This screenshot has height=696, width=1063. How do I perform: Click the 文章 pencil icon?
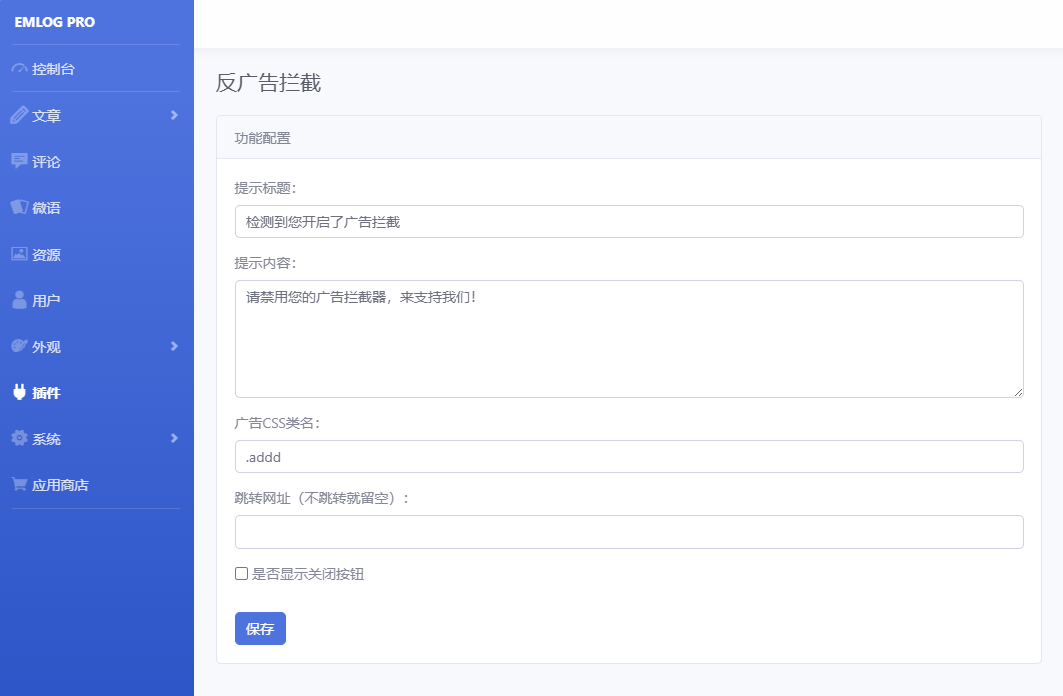click(19, 115)
